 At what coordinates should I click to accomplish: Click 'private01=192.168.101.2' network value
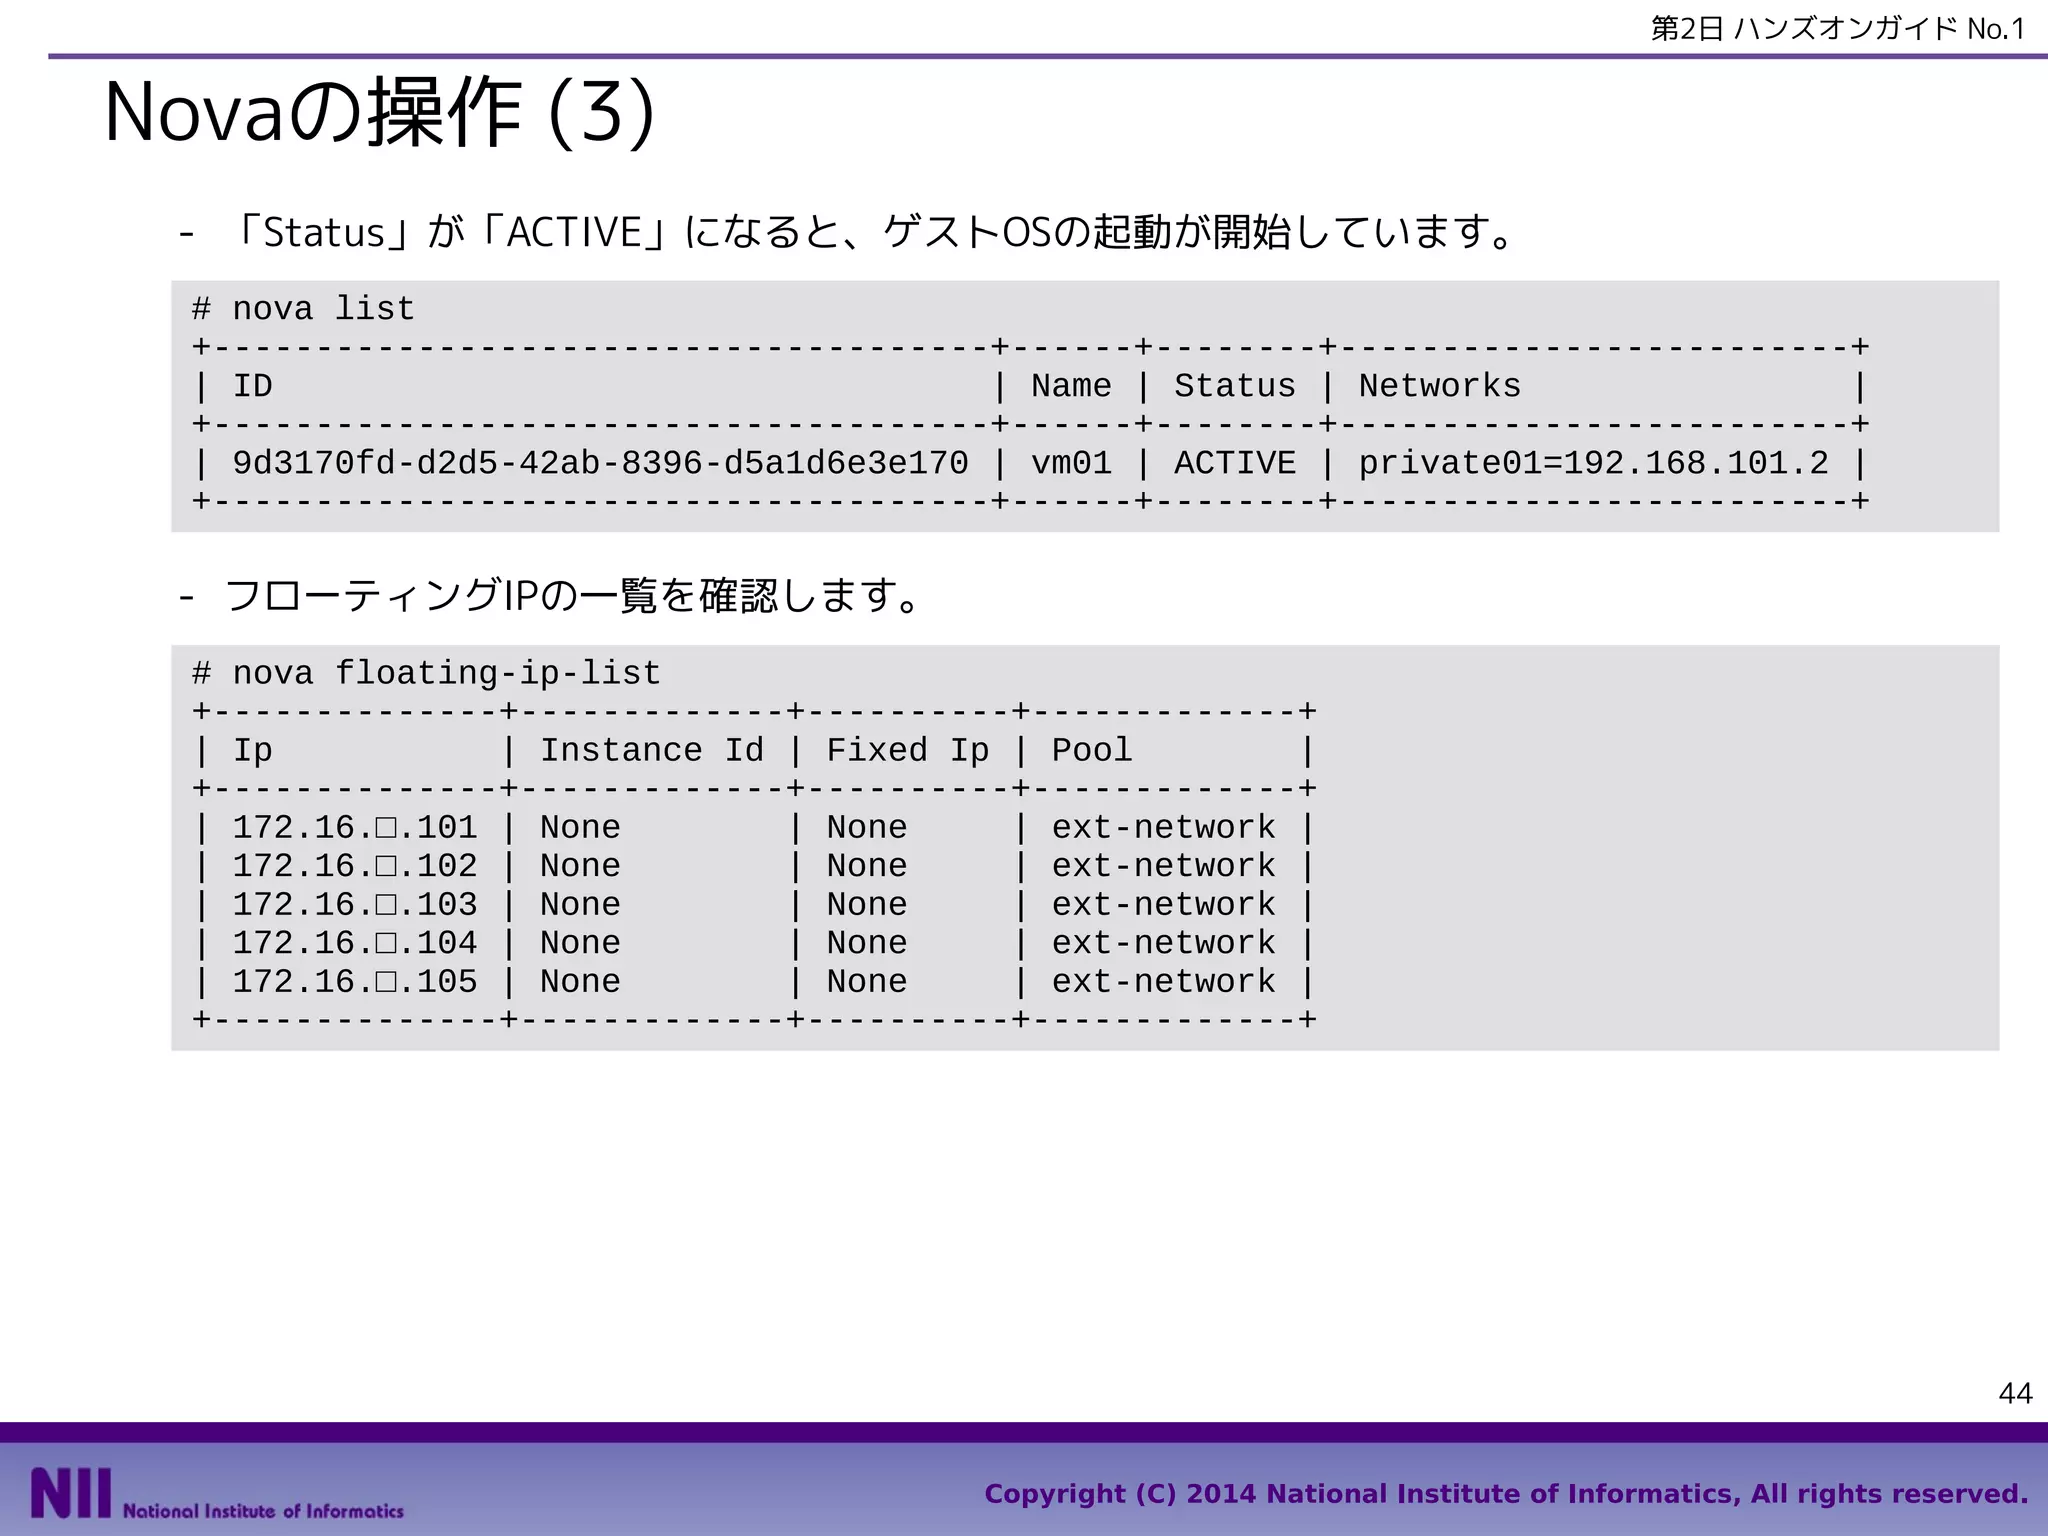tap(1593, 463)
